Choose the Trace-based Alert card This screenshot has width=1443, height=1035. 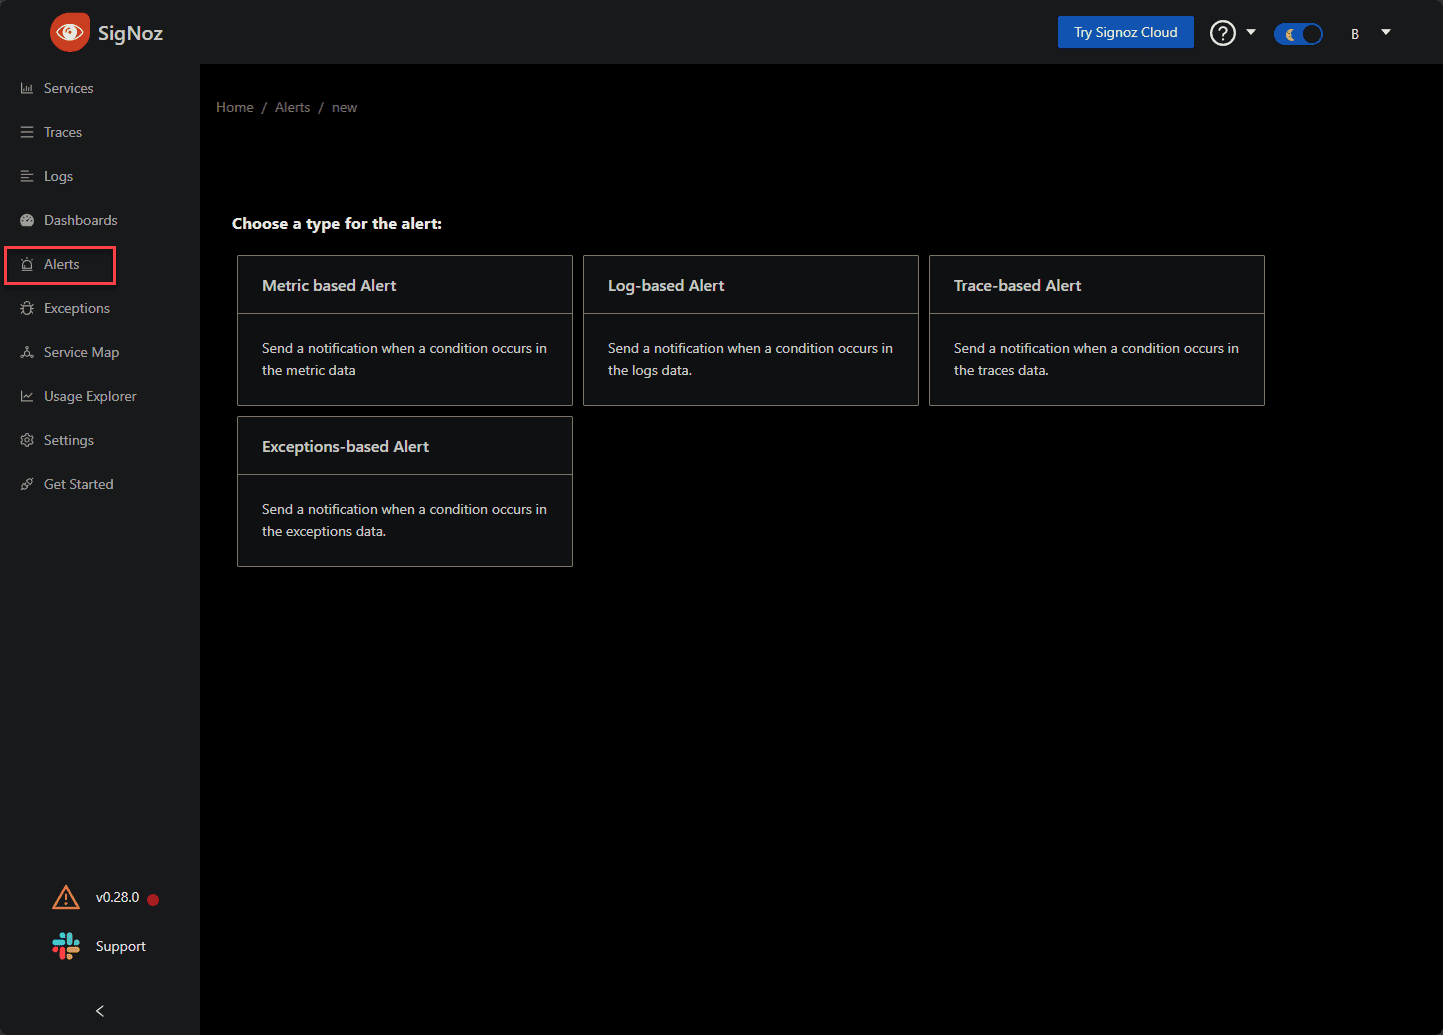click(x=1097, y=330)
